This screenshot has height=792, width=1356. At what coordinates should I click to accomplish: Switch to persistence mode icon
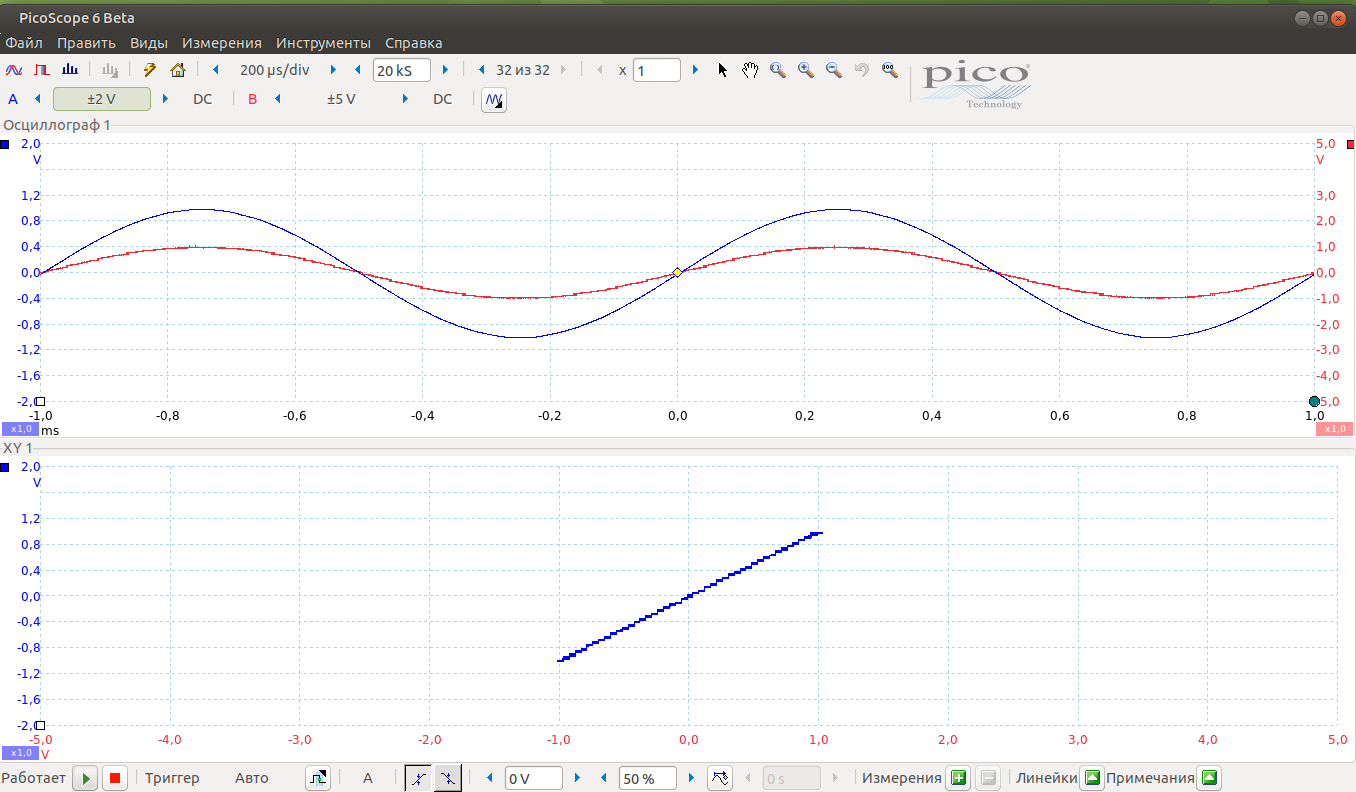coord(42,70)
